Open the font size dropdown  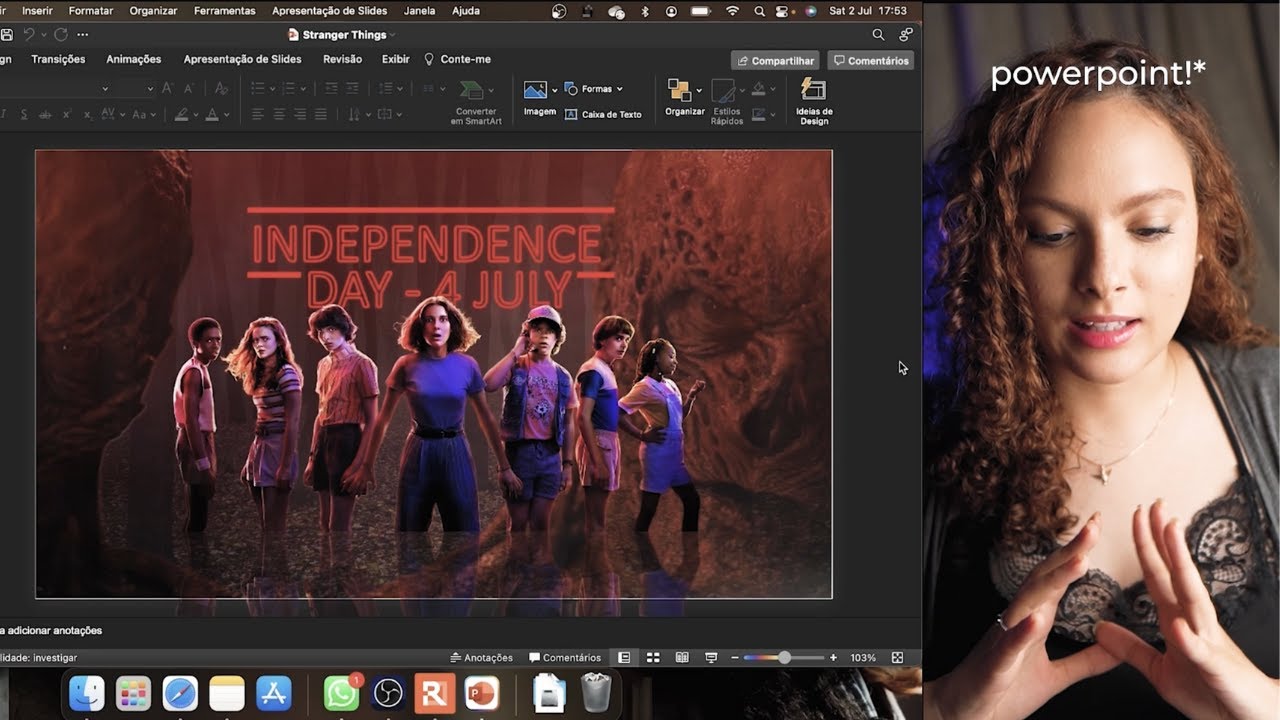pos(150,88)
